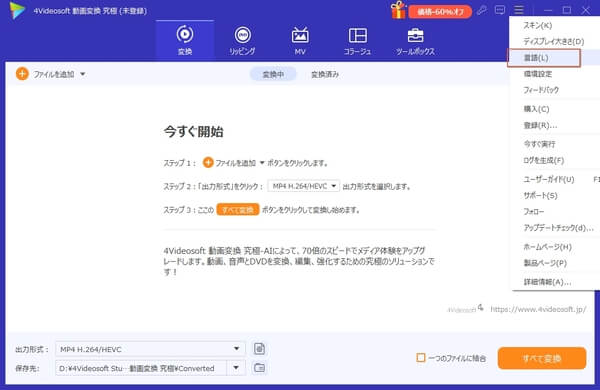This screenshot has height=390, width=600.
Task: Click the ファイルを追加 button label
Action: click(54, 74)
